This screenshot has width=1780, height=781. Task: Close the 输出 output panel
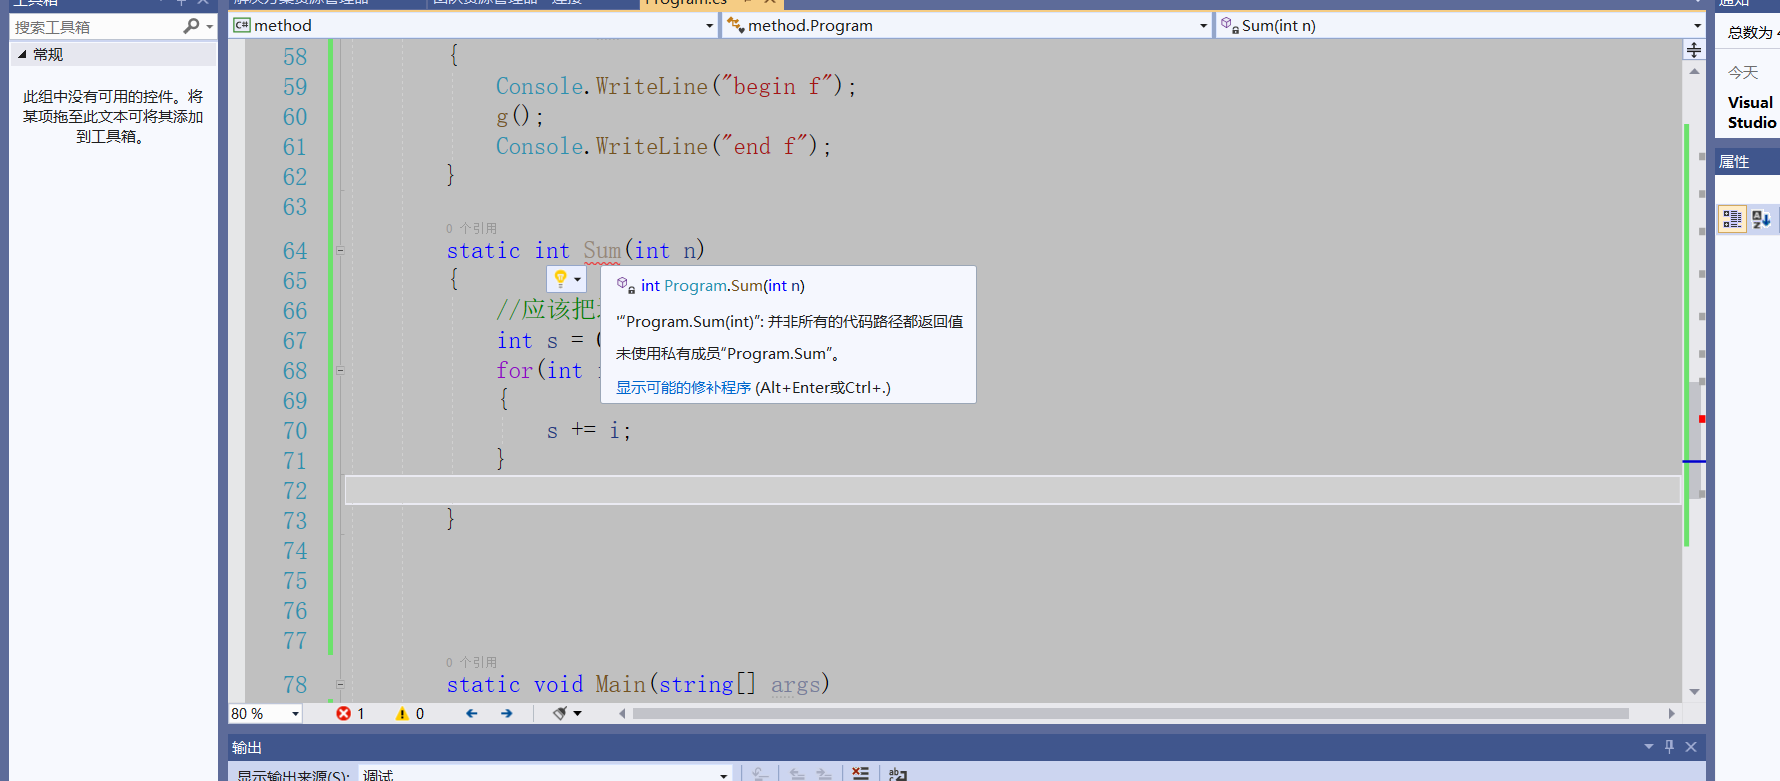click(1691, 746)
